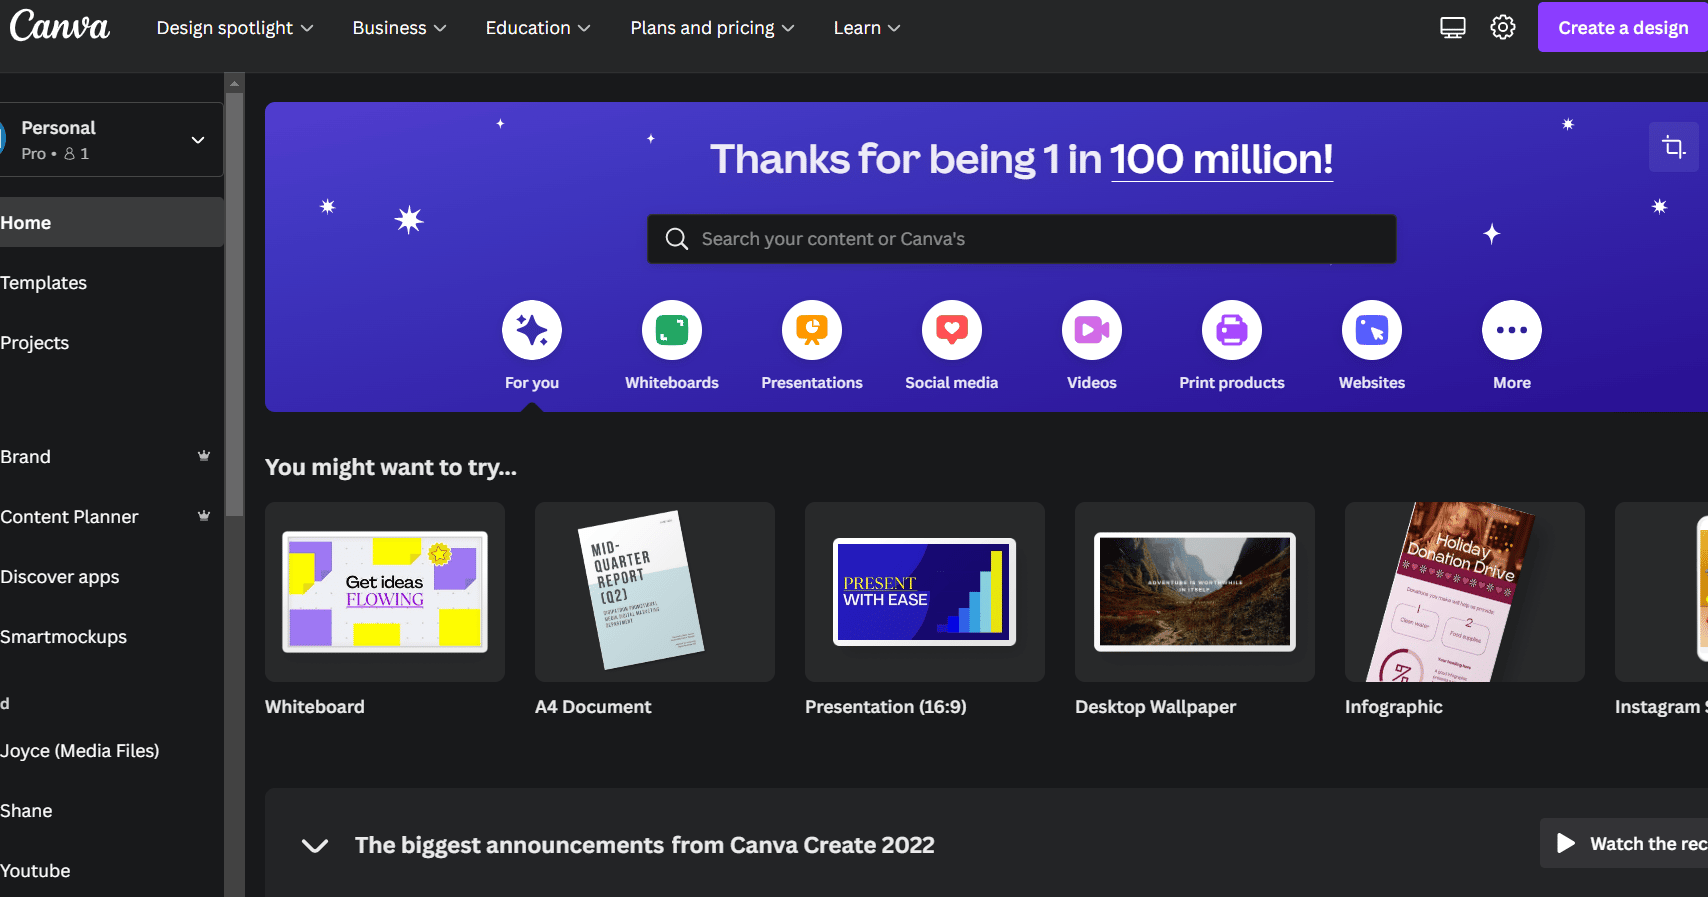Expand the Education menu
Image resolution: width=1708 pixels, height=897 pixels.
pos(538,28)
